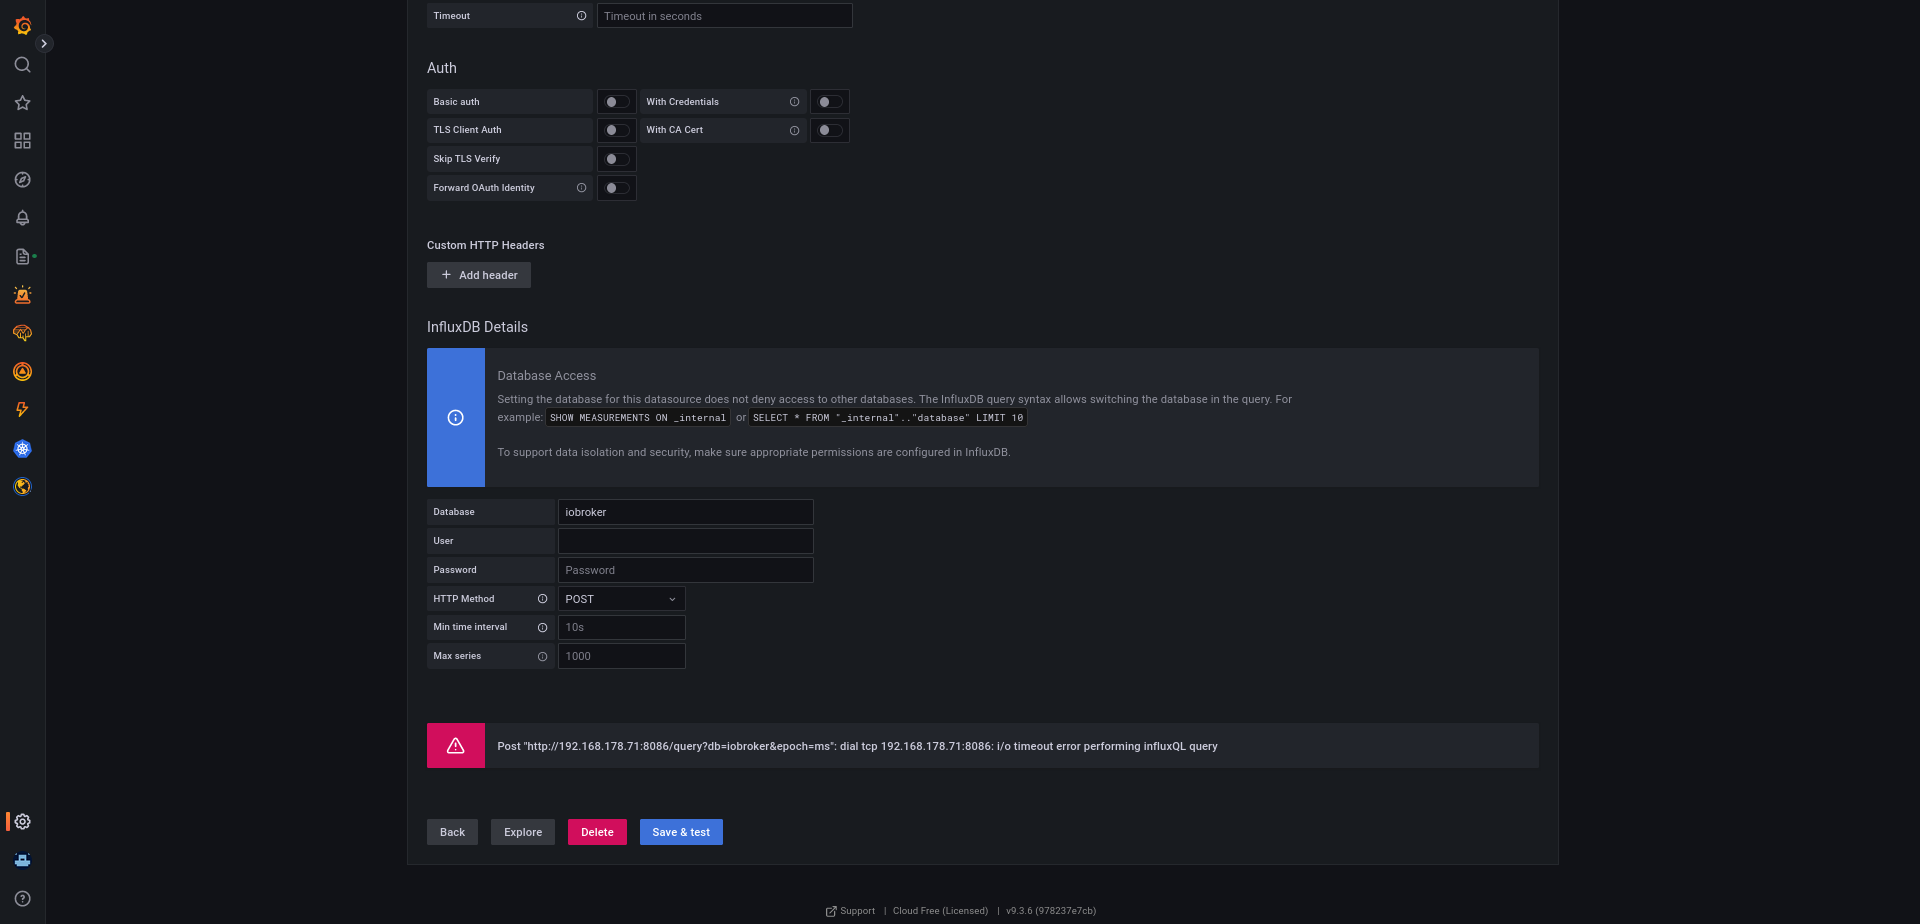This screenshot has width=1920, height=924.
Task: Show the Min time interval info icon
Action: click(x=542, y=628)
